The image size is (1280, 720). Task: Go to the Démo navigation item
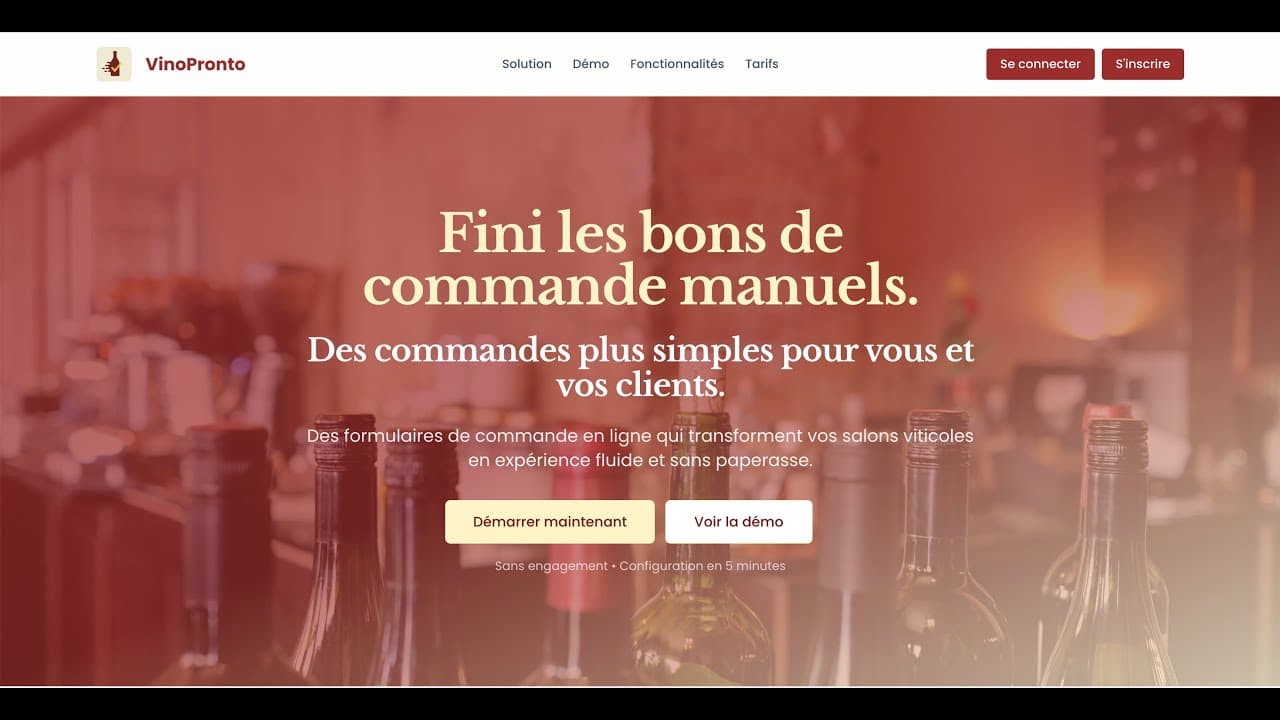pos(591,64)
